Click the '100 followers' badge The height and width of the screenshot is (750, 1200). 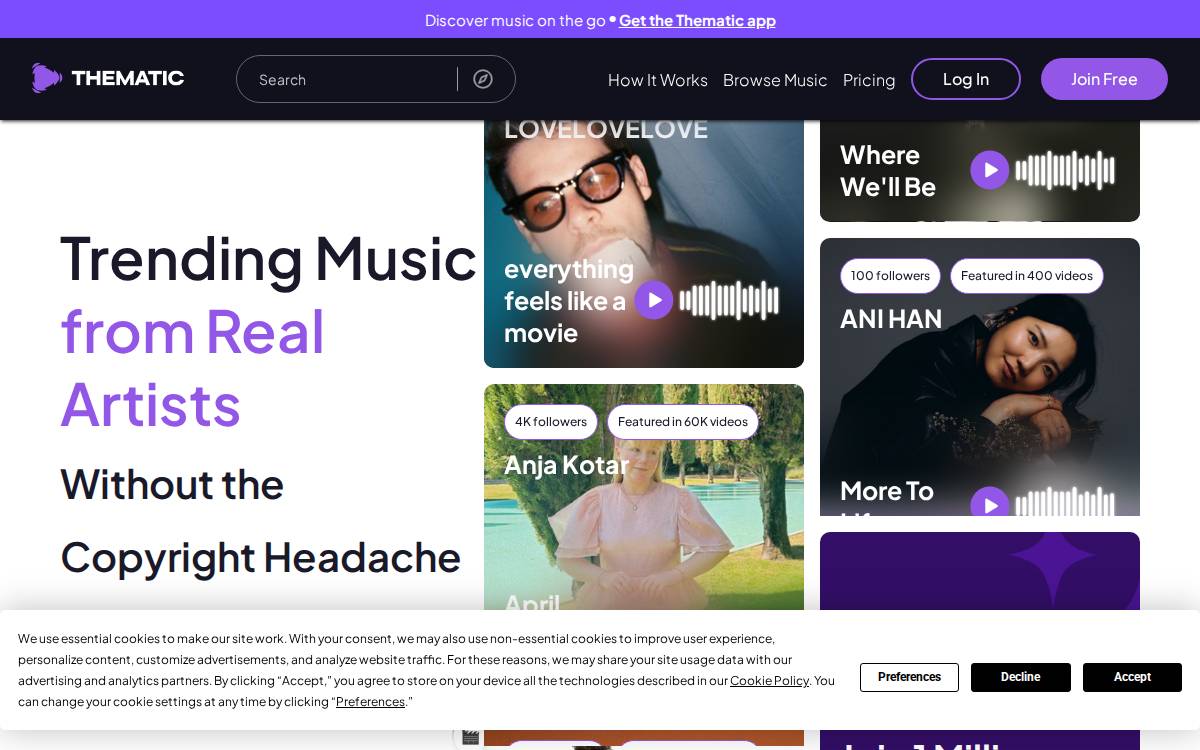tap(890, 276)
